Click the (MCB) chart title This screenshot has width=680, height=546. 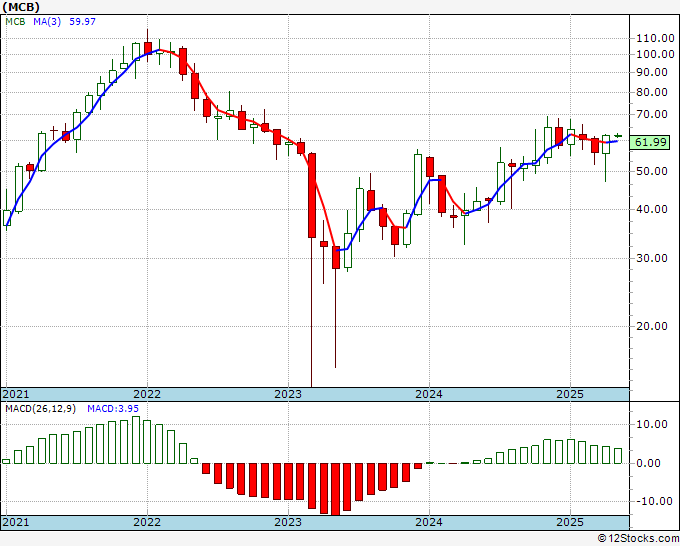(x=21, y=7)
